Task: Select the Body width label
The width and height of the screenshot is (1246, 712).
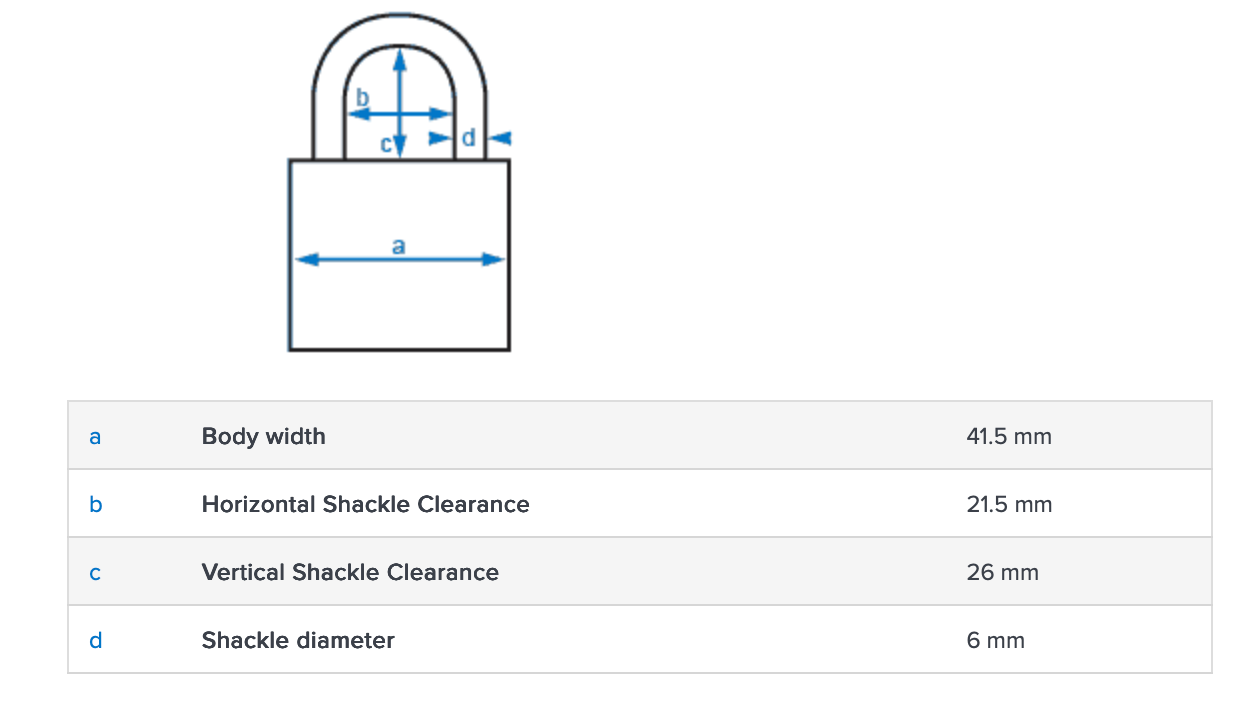Action: click(263, 436)
